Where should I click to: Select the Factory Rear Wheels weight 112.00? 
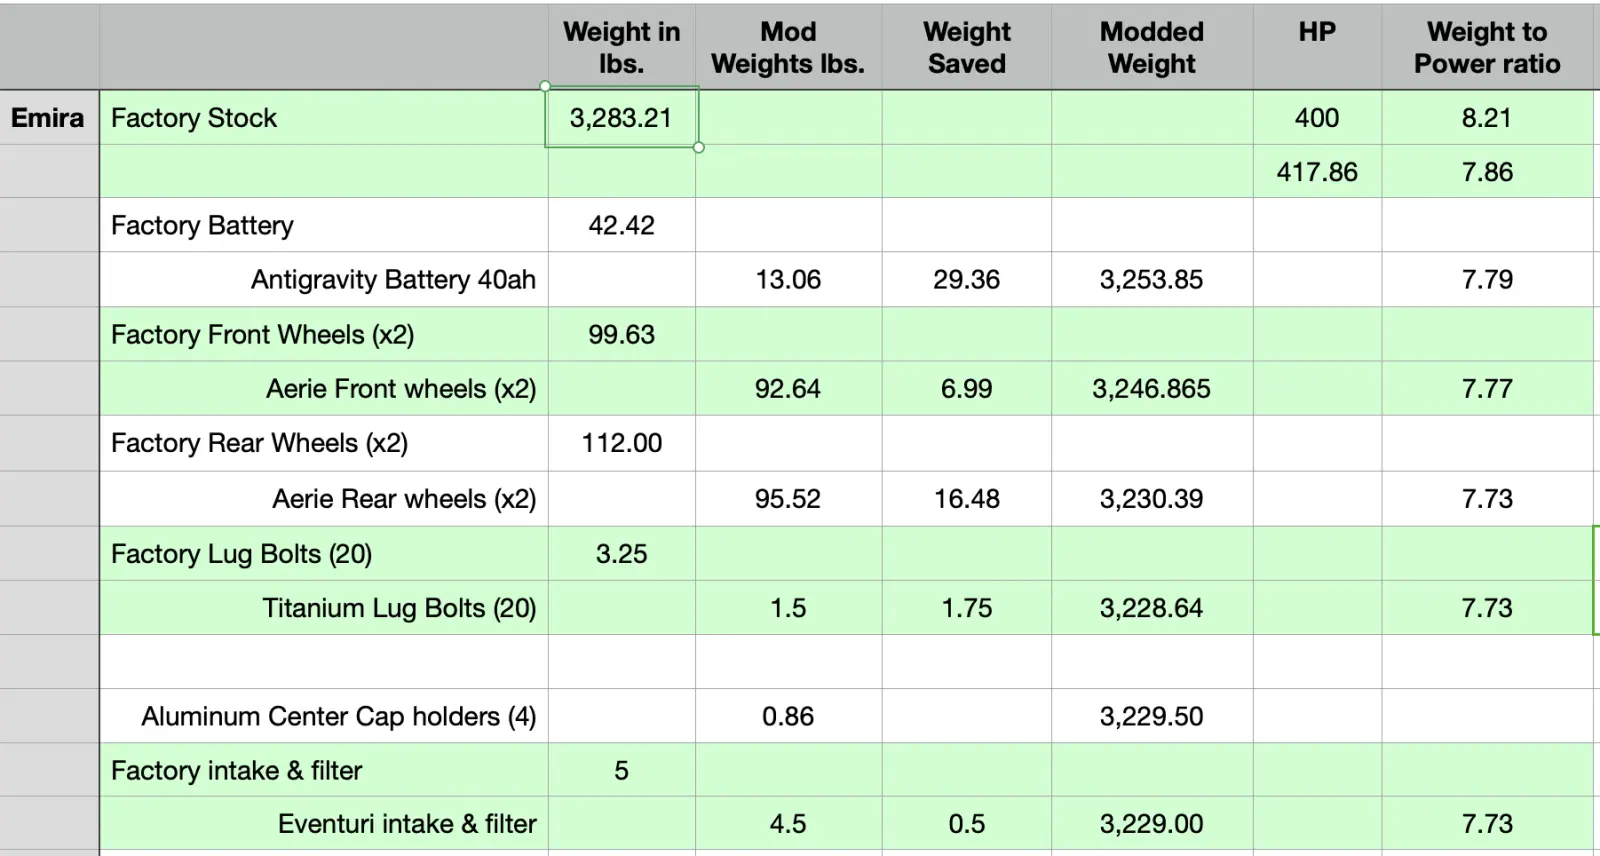pos(621,443)
